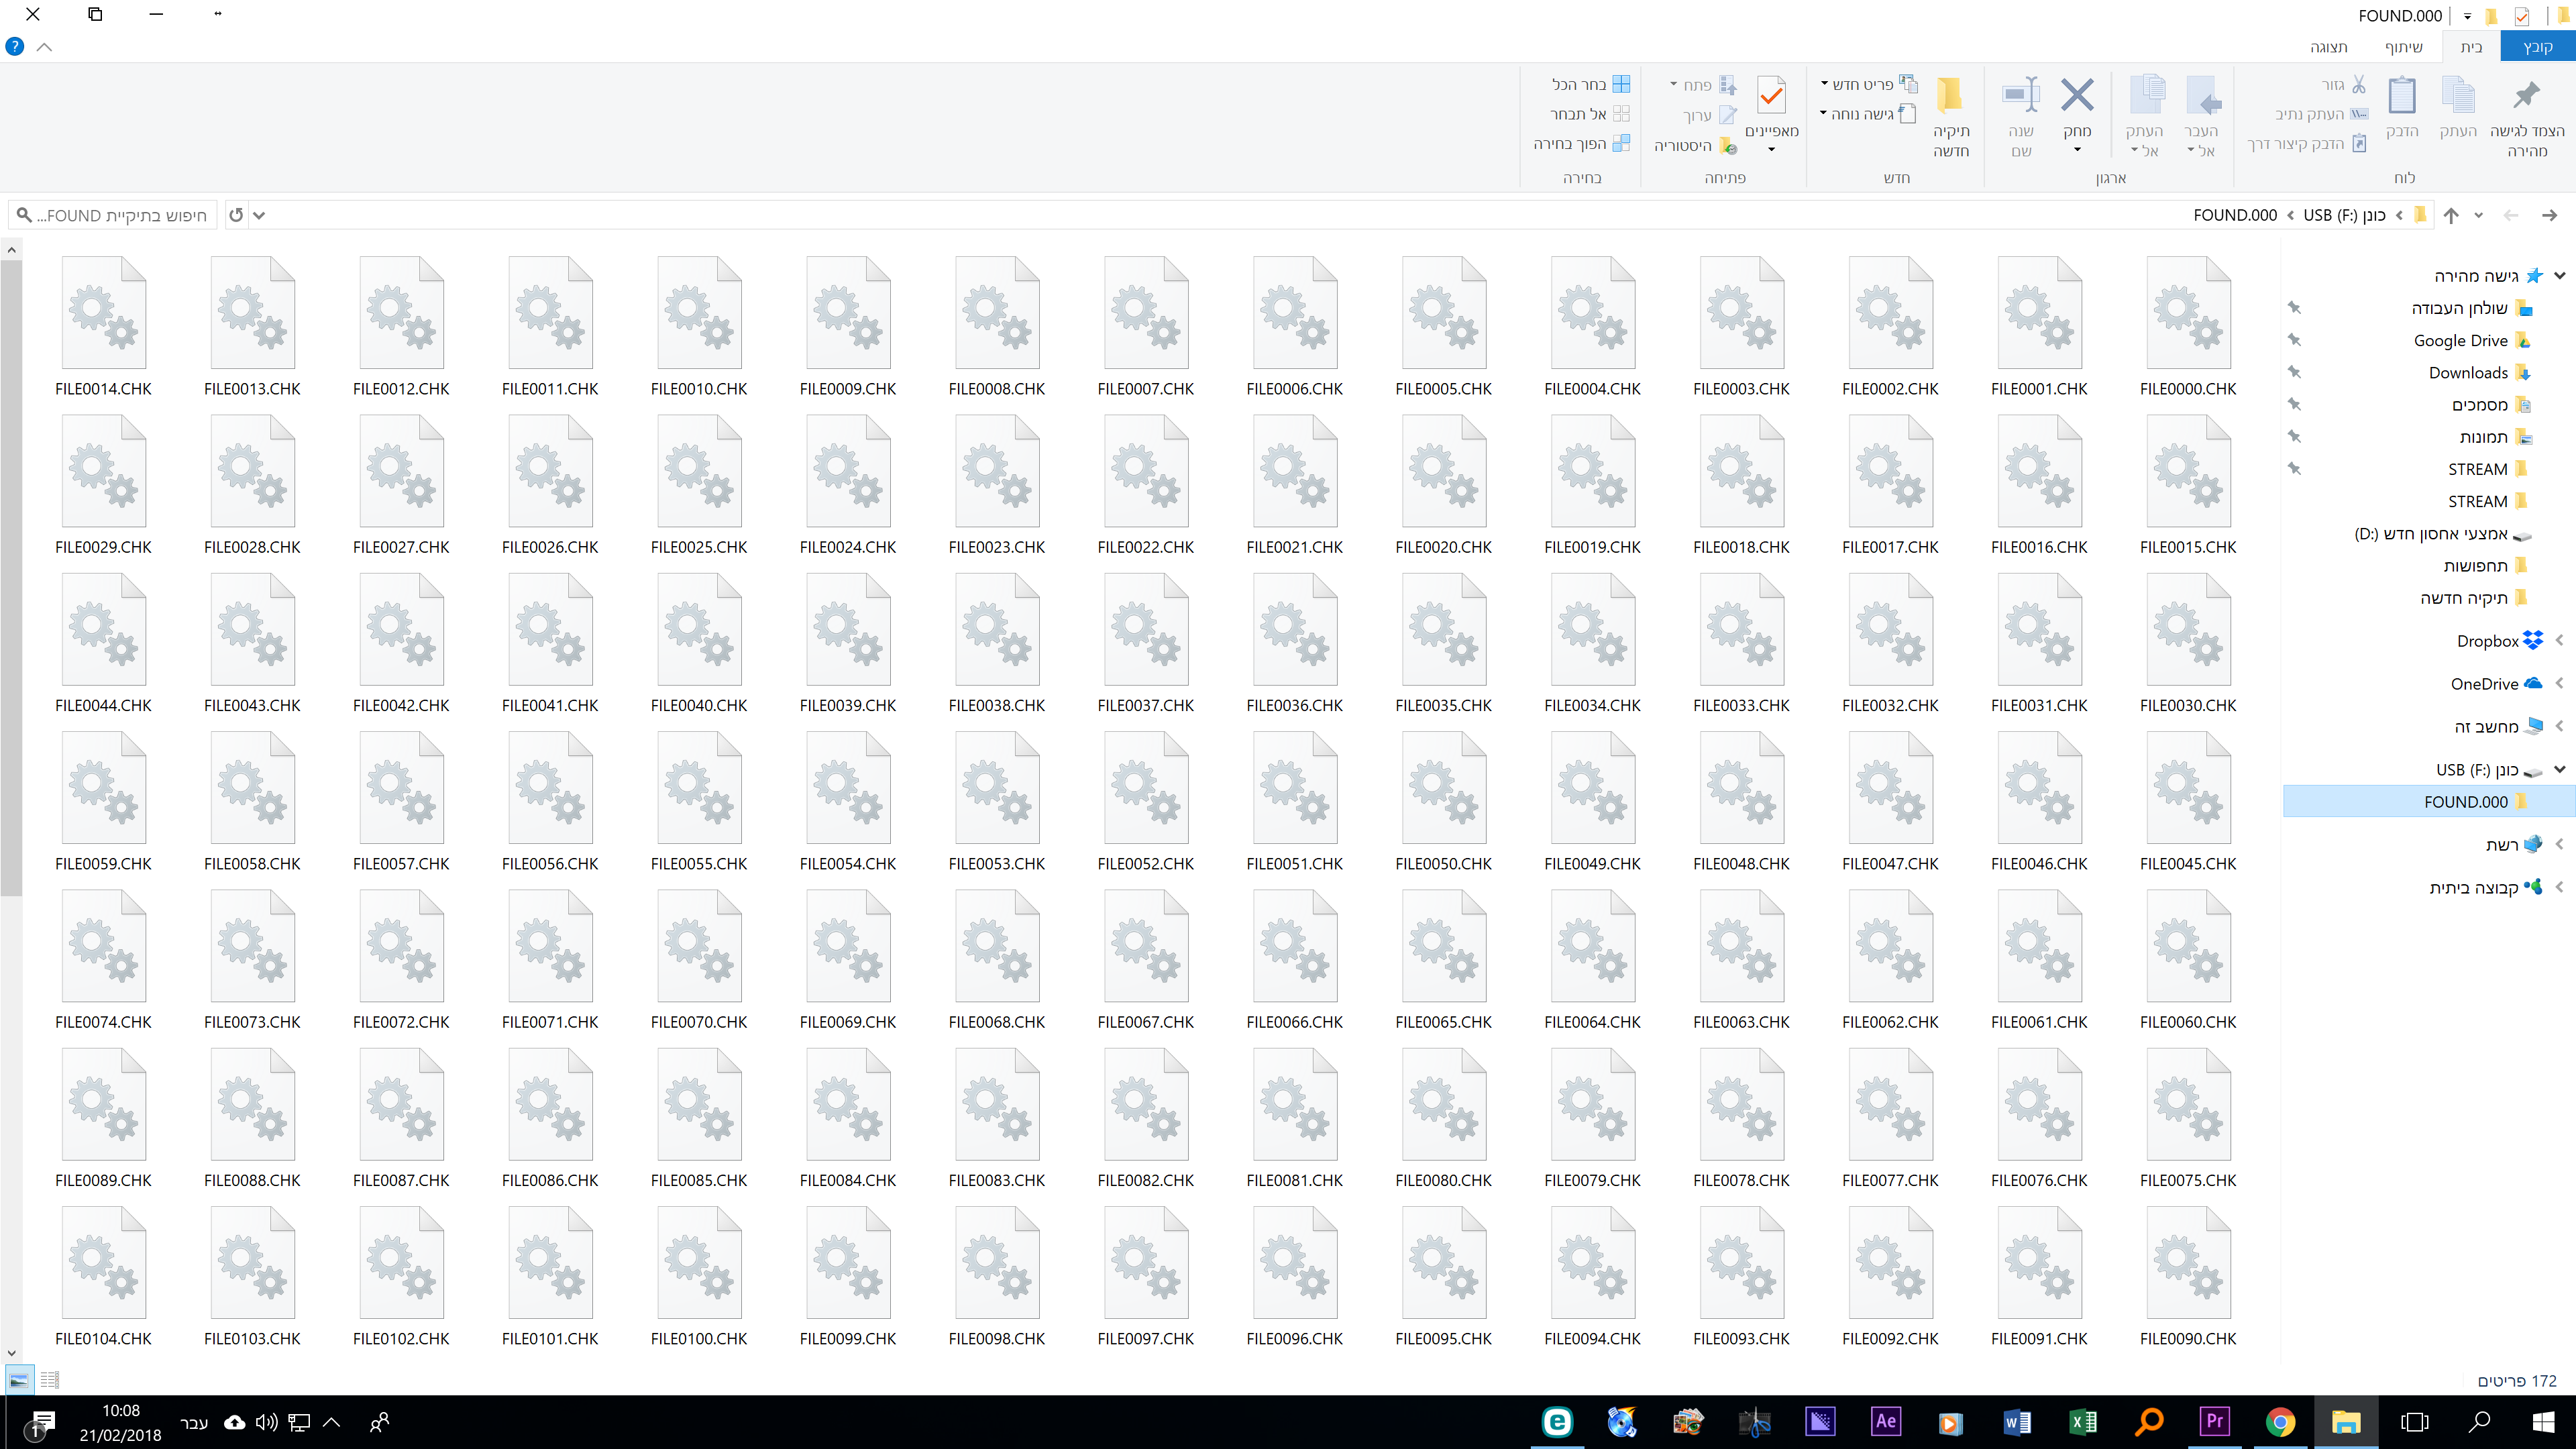
Task: Click Select none (אל תבחר)
Action: click(1590, 114)
